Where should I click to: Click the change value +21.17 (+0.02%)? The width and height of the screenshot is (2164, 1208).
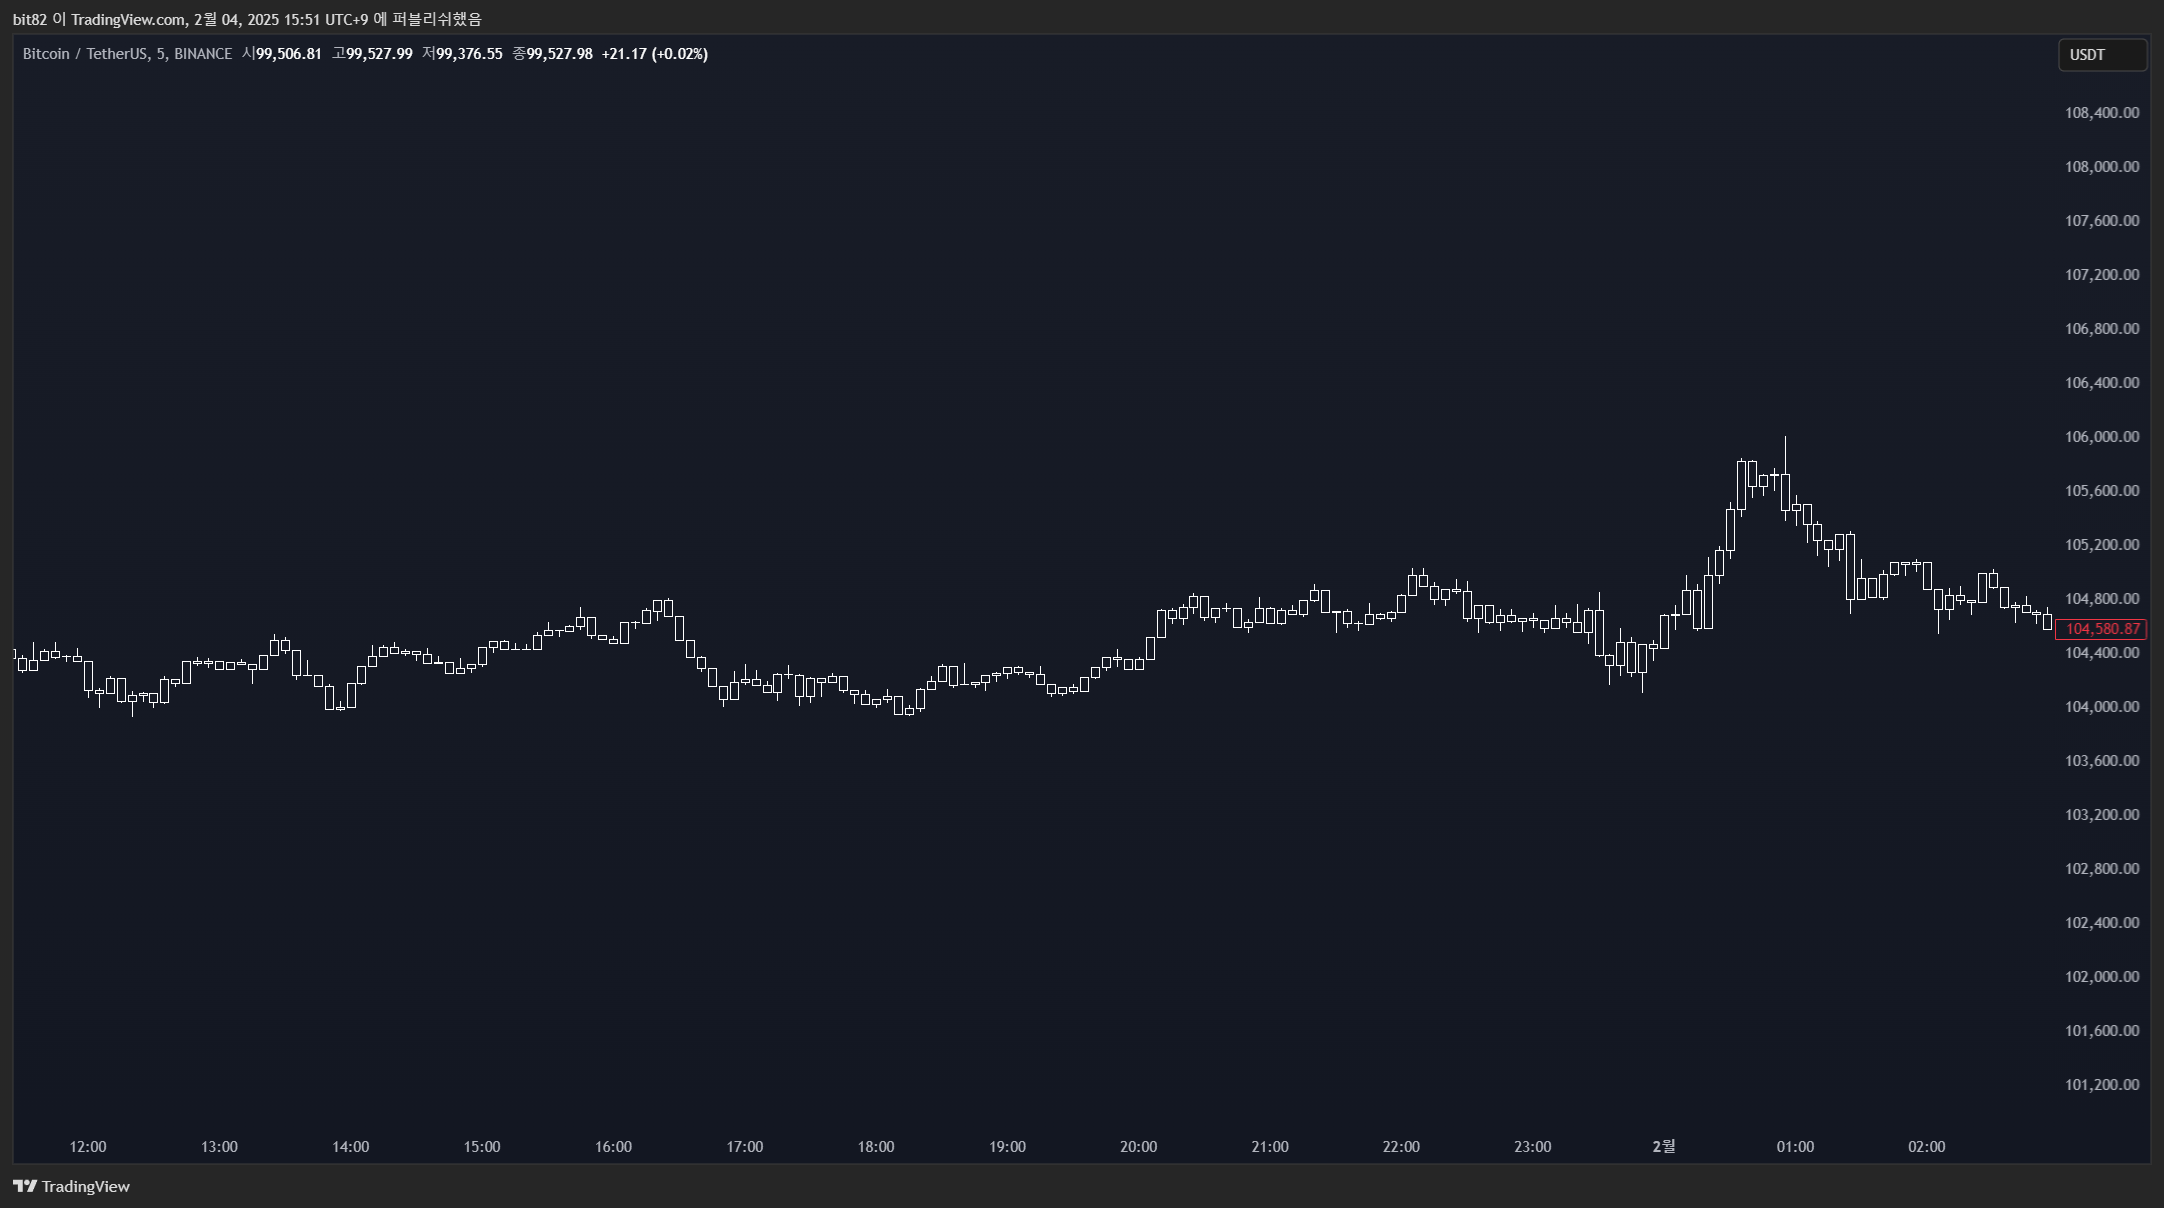(655, 54)
